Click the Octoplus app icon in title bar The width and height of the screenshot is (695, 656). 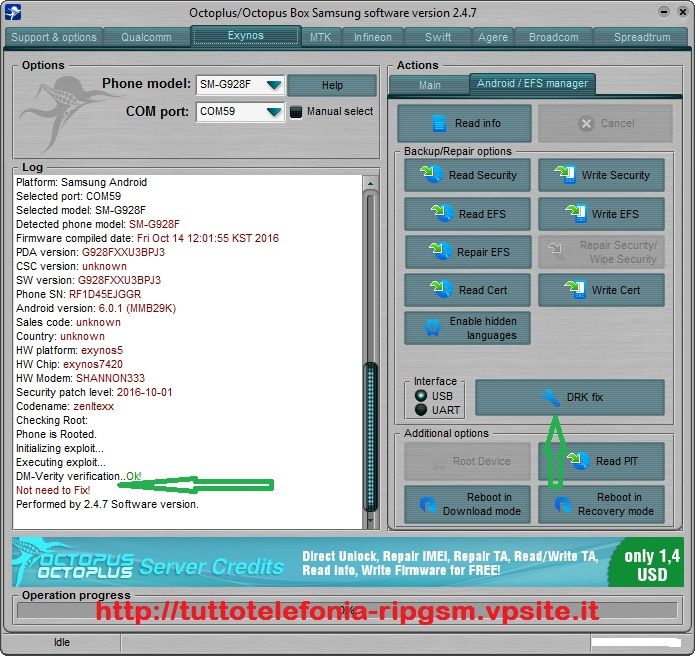[12, 12]
